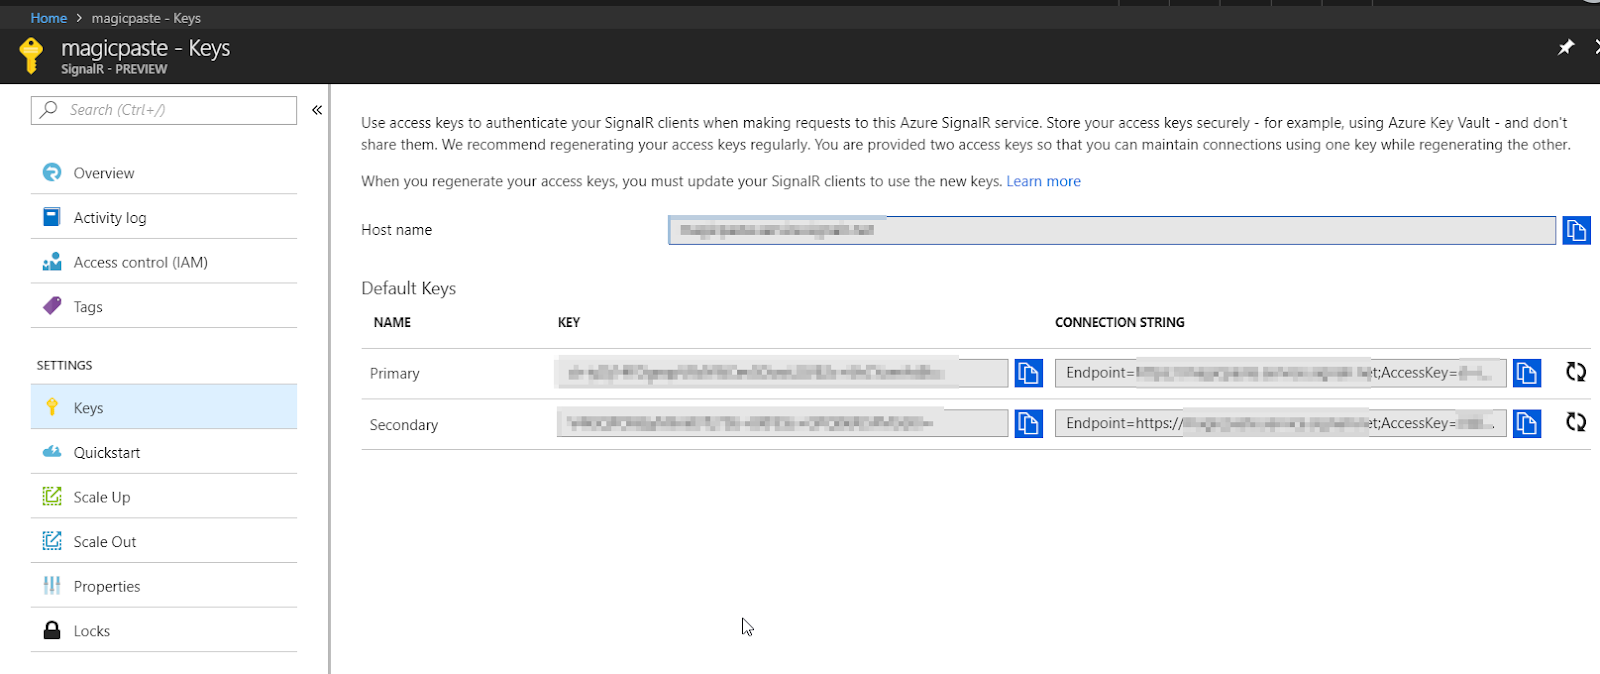The image size is (1600, 674).
Task: Click the Scale Out icon
Action: point(52,541)
